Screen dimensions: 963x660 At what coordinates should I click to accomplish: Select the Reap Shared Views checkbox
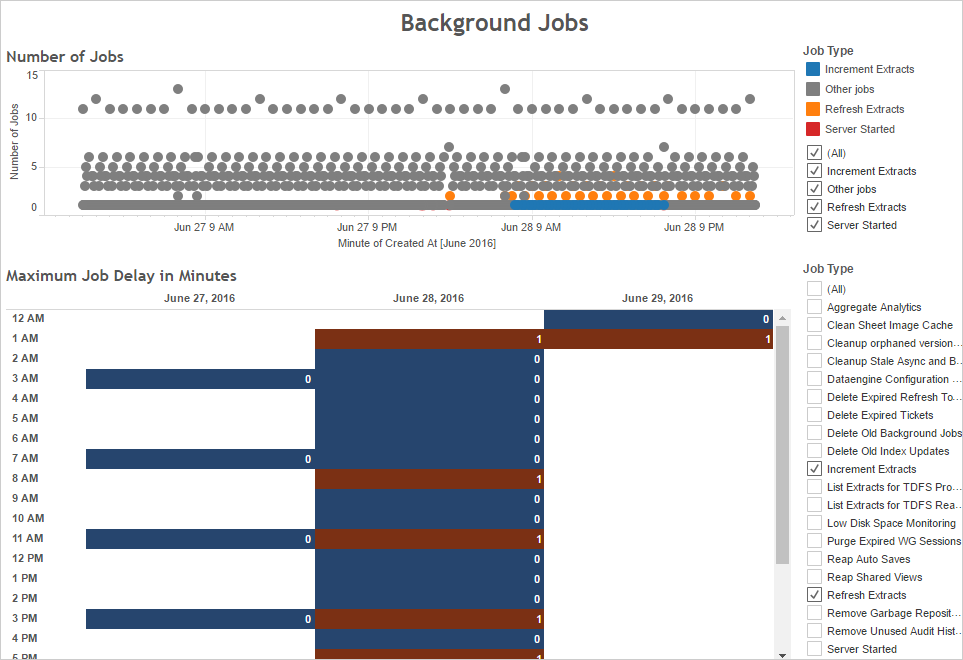(x=814, y=577)
